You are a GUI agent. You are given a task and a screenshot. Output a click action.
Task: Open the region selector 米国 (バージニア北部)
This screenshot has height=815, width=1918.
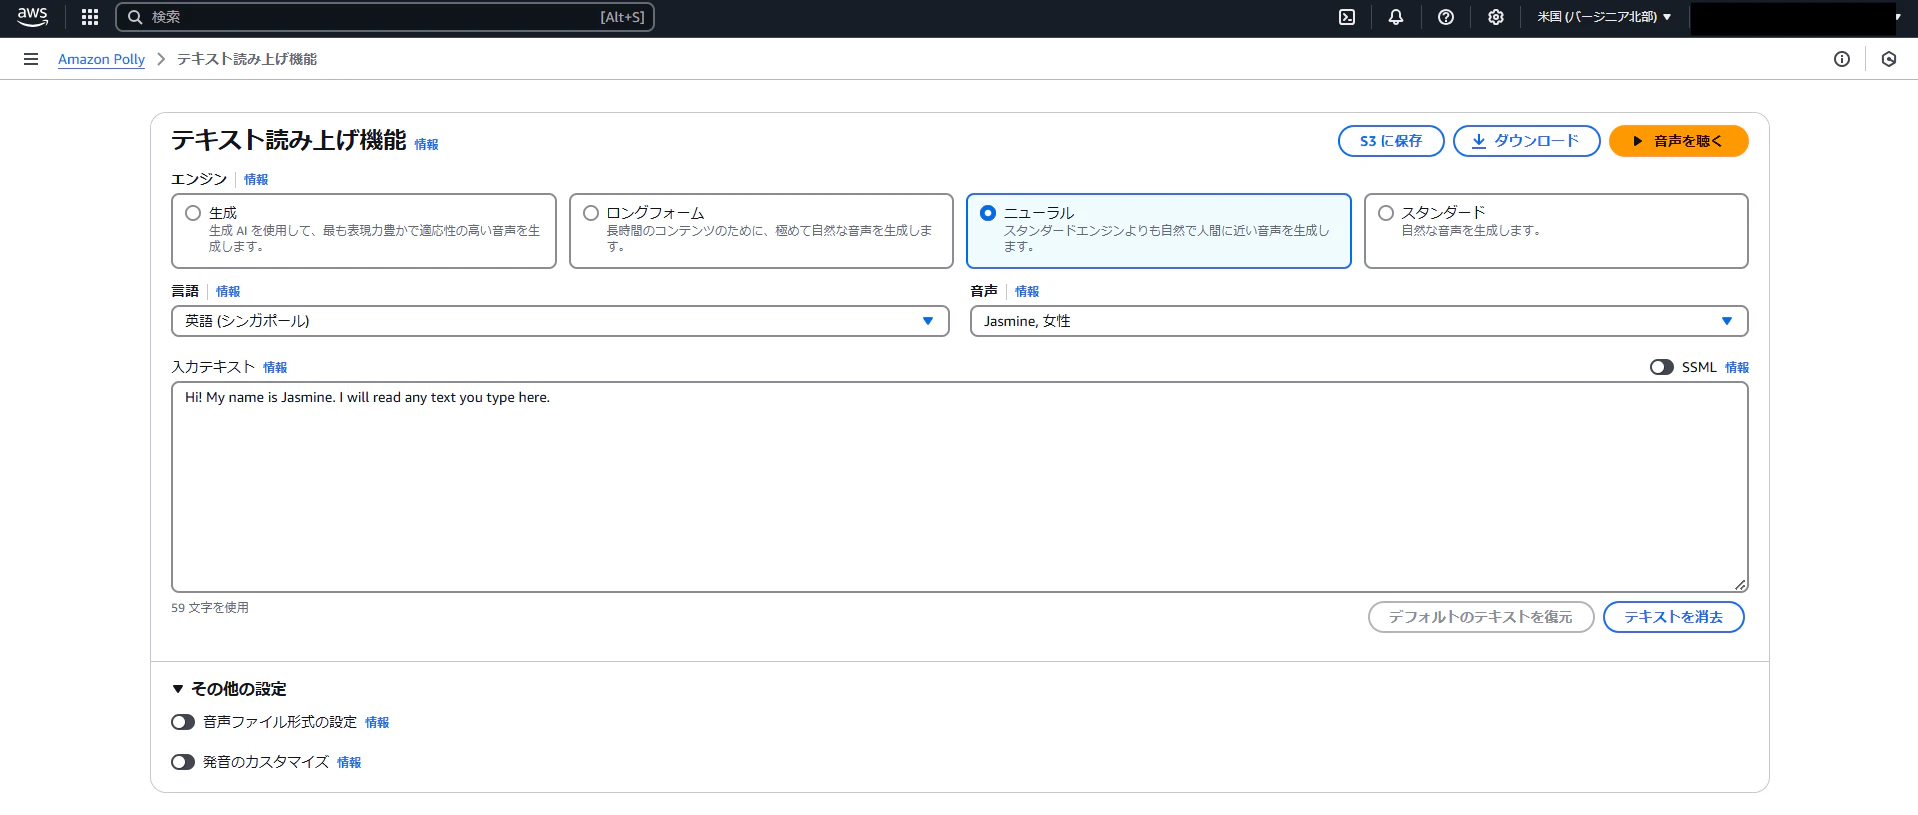point(1604,17)
